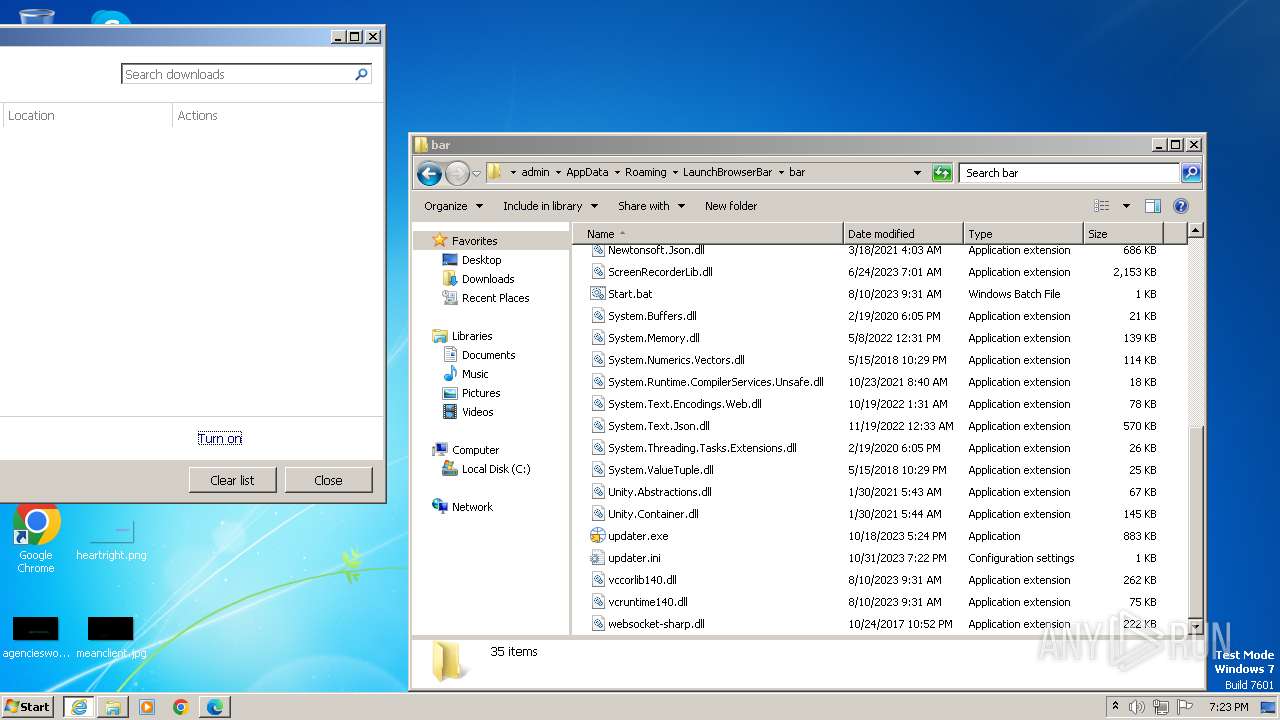Click the Explorer Forward navigation arrow
The width and height of the screenshot is (1280, 720).
(x=457, y=173)
